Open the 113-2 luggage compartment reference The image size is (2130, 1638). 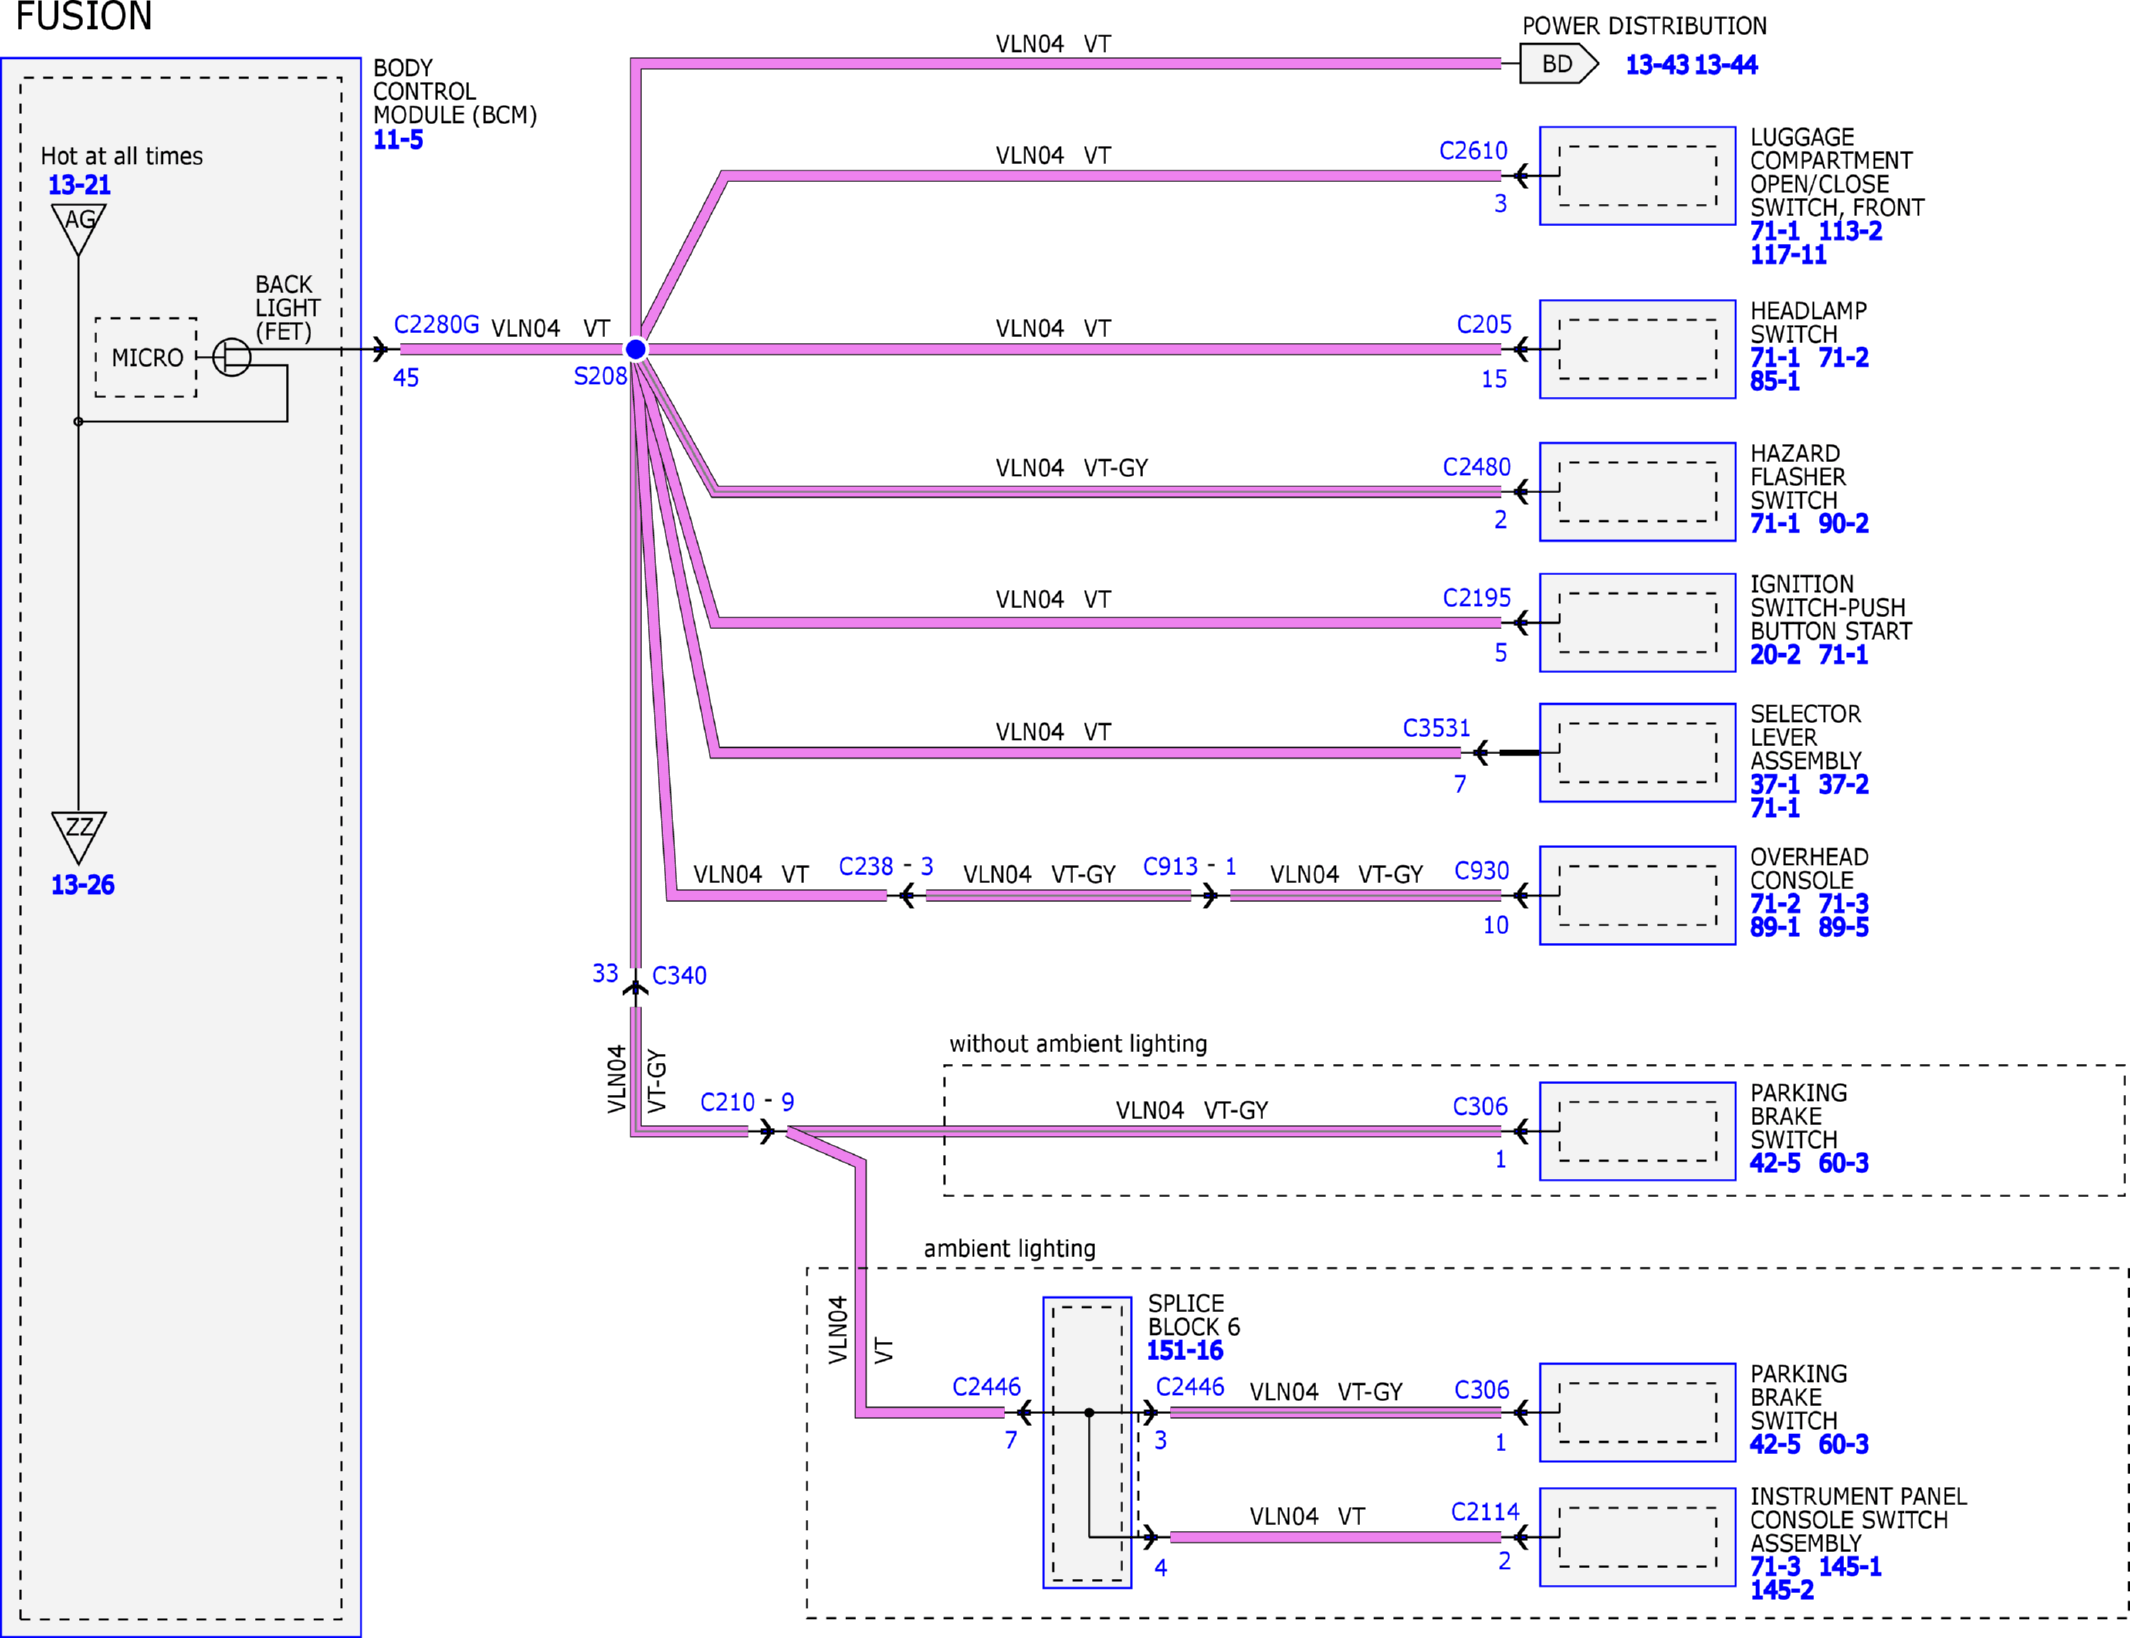1850,231
